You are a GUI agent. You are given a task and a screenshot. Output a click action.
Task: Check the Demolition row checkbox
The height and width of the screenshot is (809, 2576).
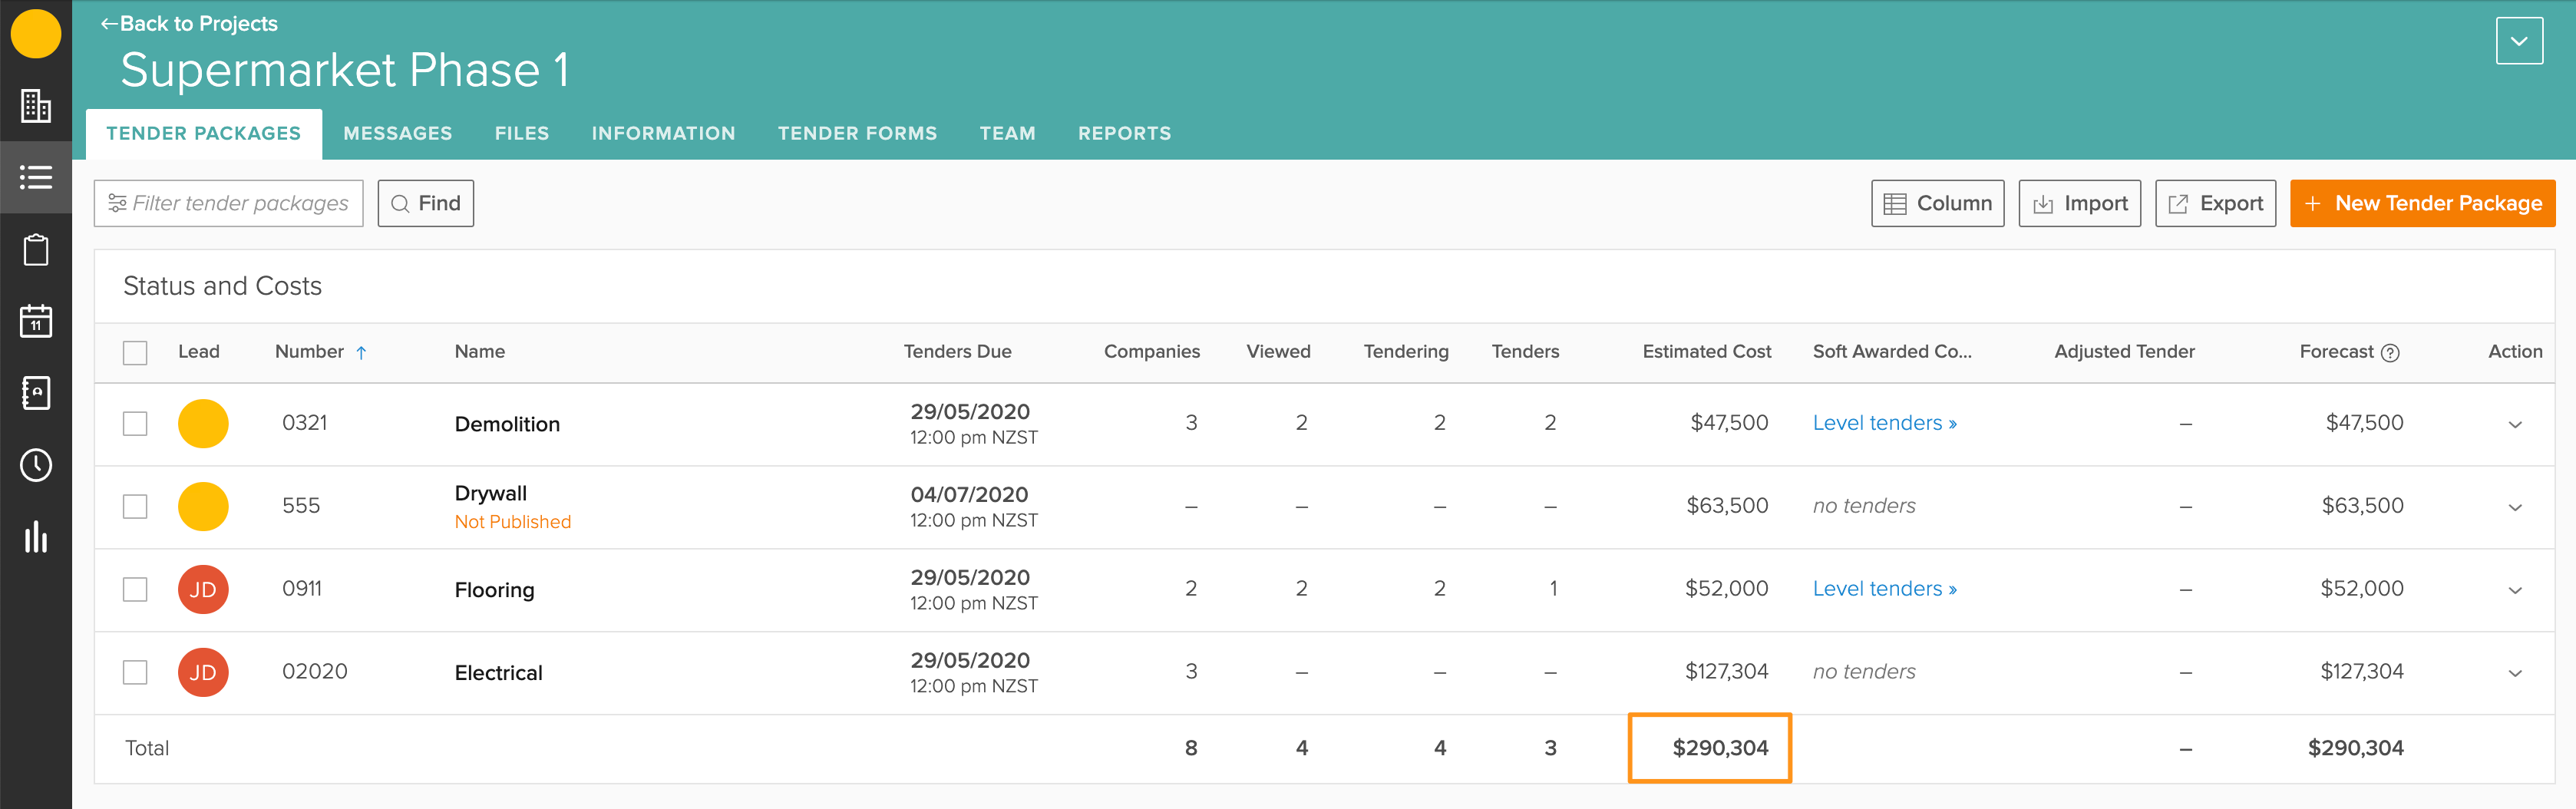pyautogui.click(x=135, y=423)
